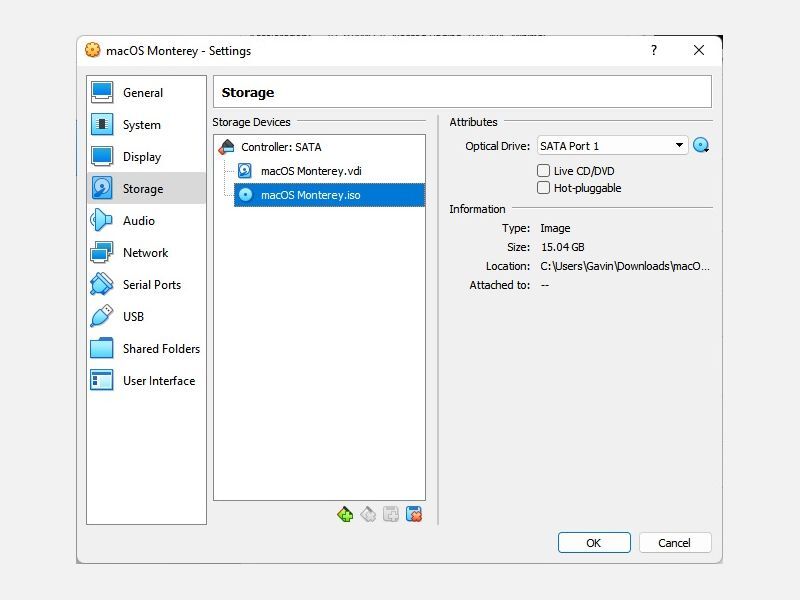Expand the Optical Drive SATA Port 1 selector
Image resolution: width=800 pixels, height=600 pixels.
click(680, 144)
